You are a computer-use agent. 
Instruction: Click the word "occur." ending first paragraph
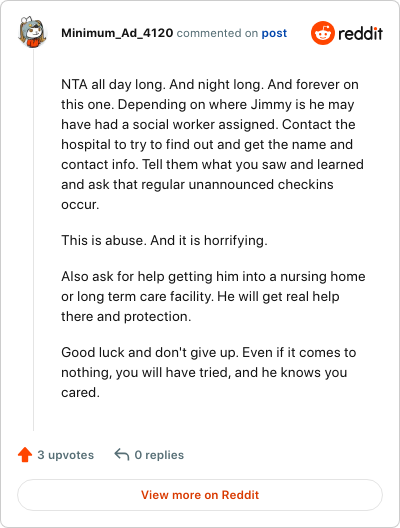click(x=80, y=205)
